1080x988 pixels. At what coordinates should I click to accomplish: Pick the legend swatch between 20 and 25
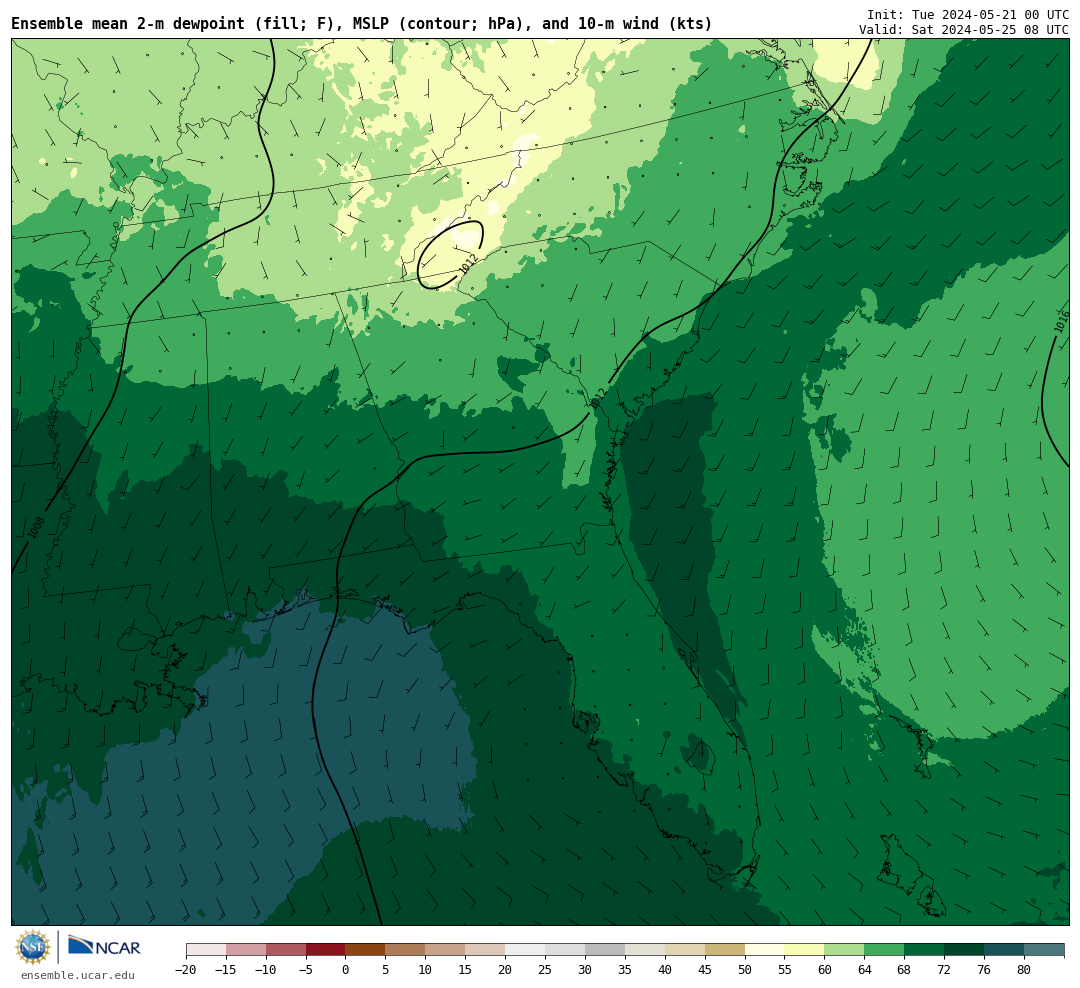[525, 950]
